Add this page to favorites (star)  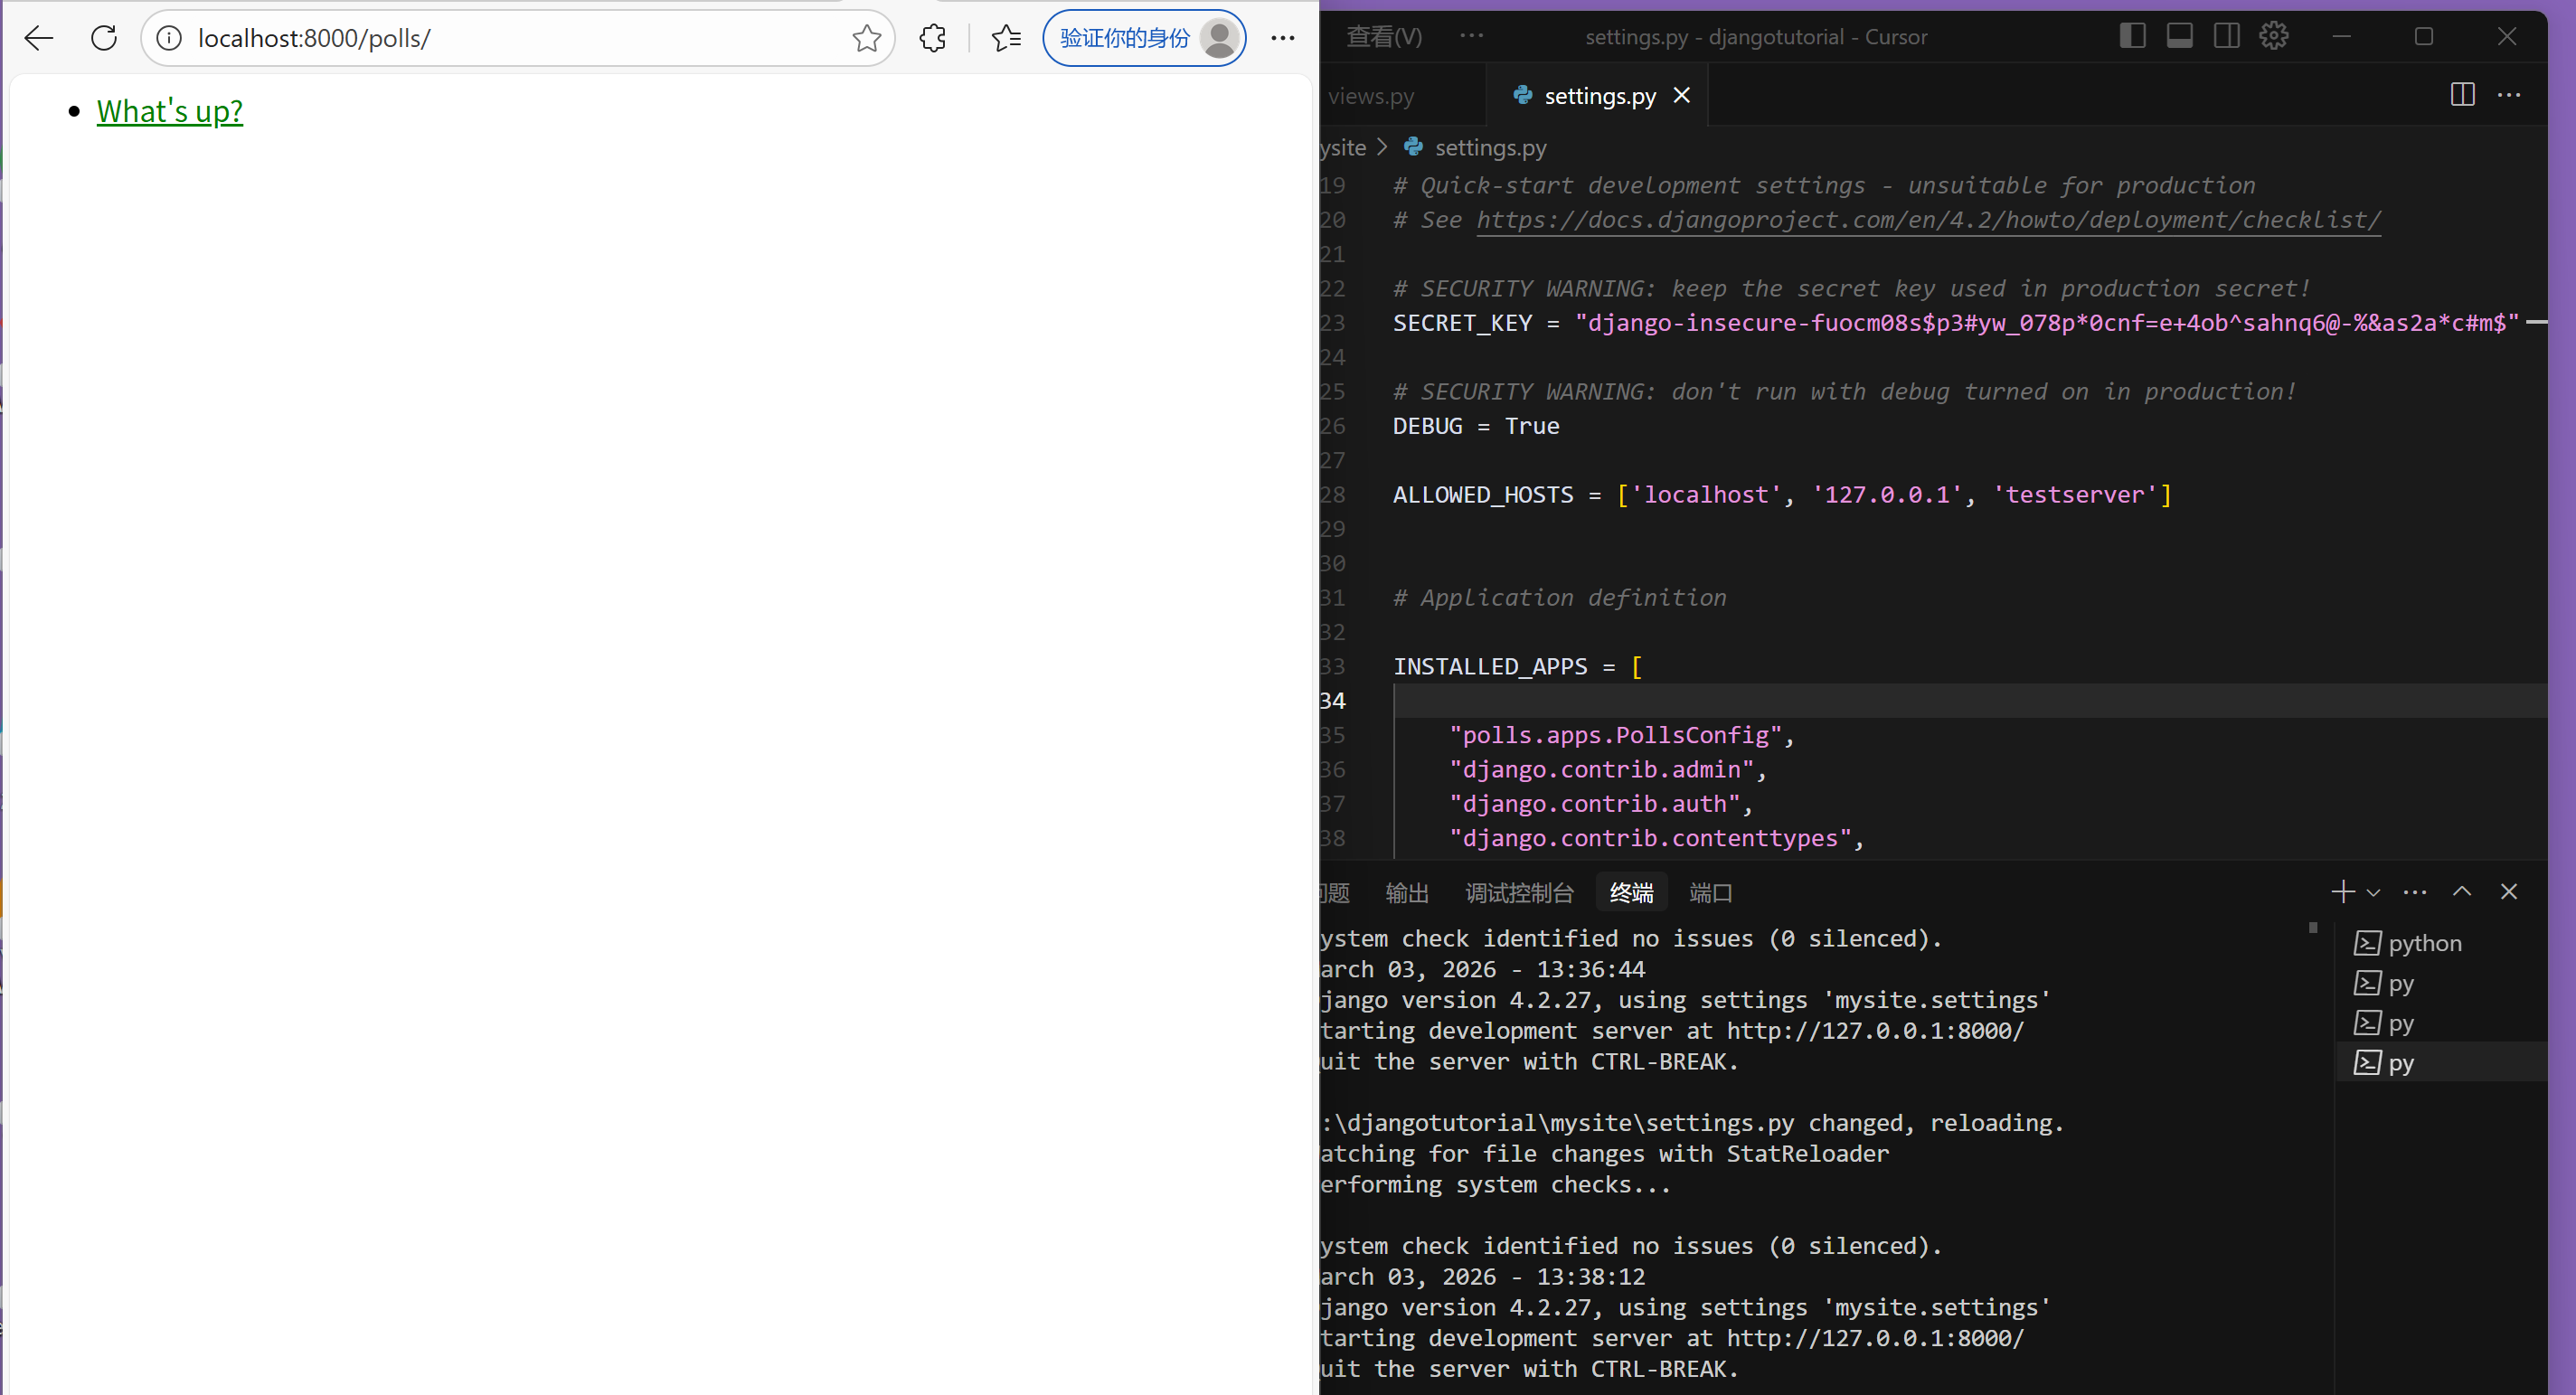[866, 38]
